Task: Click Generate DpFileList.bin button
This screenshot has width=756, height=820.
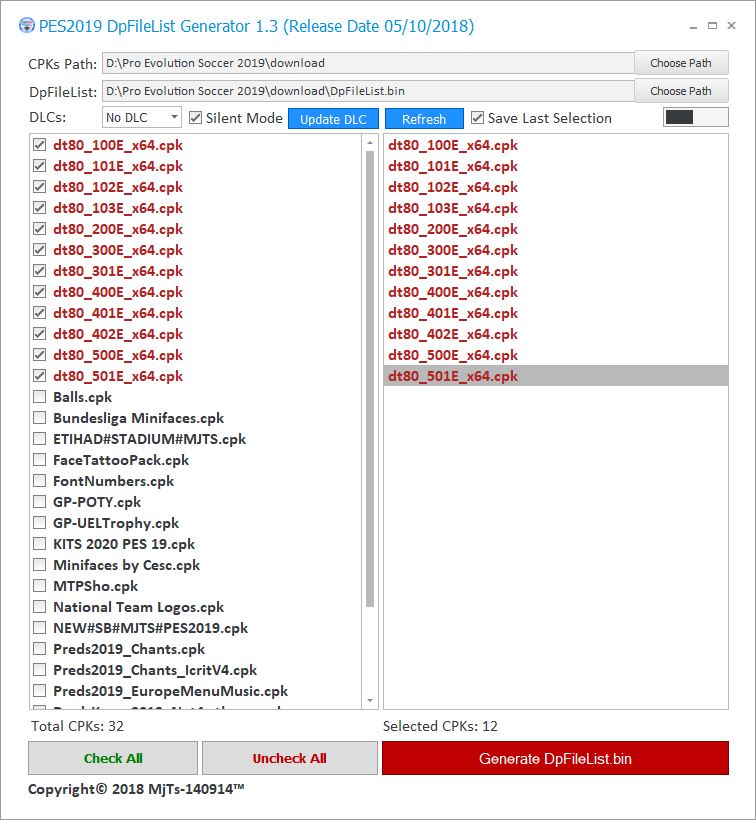Action: coord(555,758)
